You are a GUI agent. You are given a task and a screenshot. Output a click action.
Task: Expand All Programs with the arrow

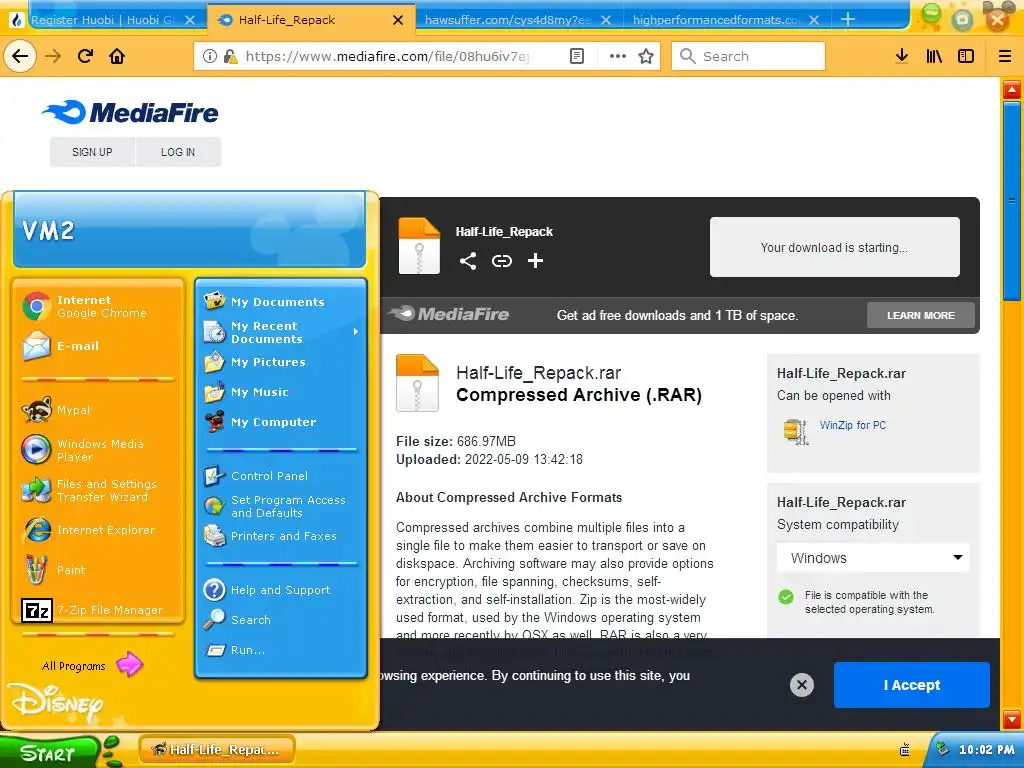pyautogui.click(x=129, y=665)
